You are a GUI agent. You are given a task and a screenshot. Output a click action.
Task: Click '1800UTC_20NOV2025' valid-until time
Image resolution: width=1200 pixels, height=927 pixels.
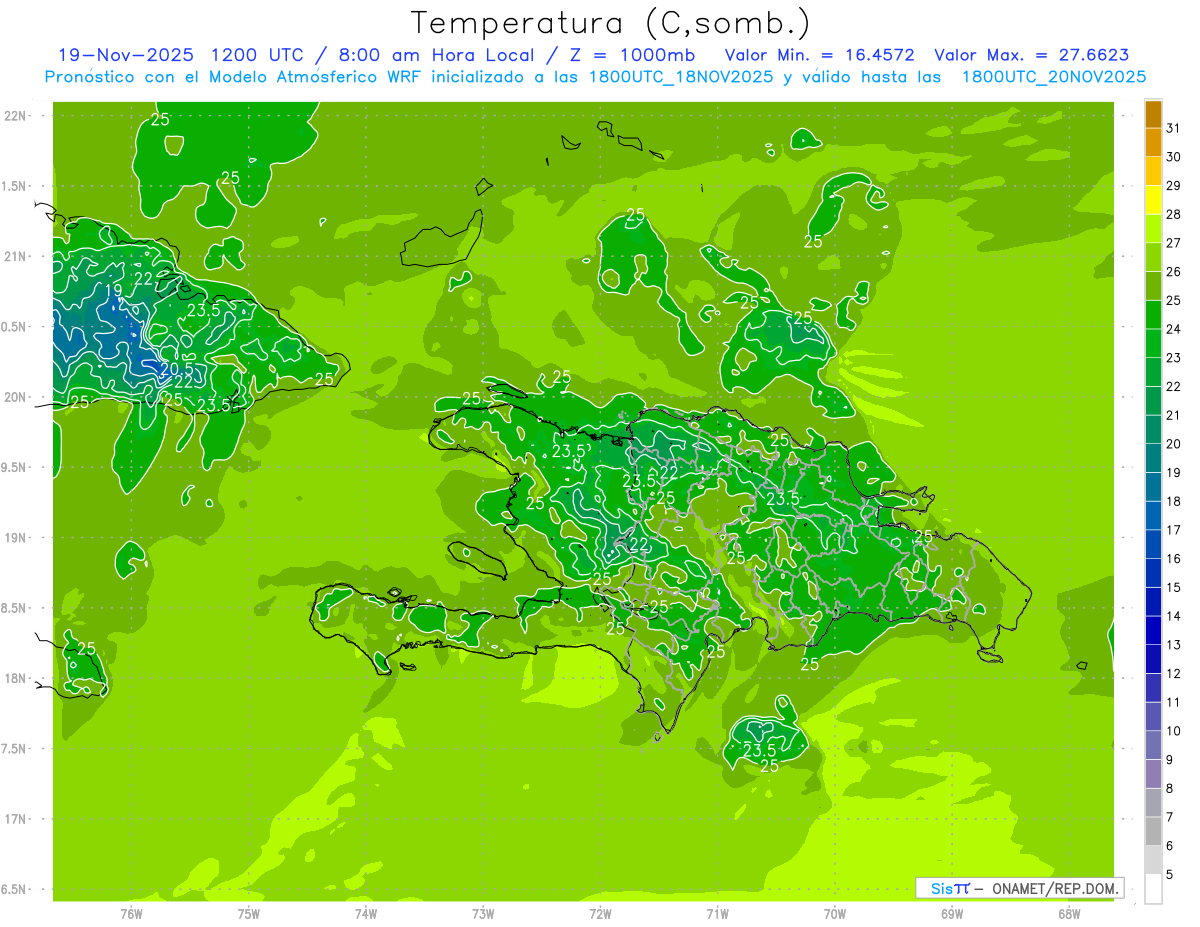click(x=1054, y=76)
